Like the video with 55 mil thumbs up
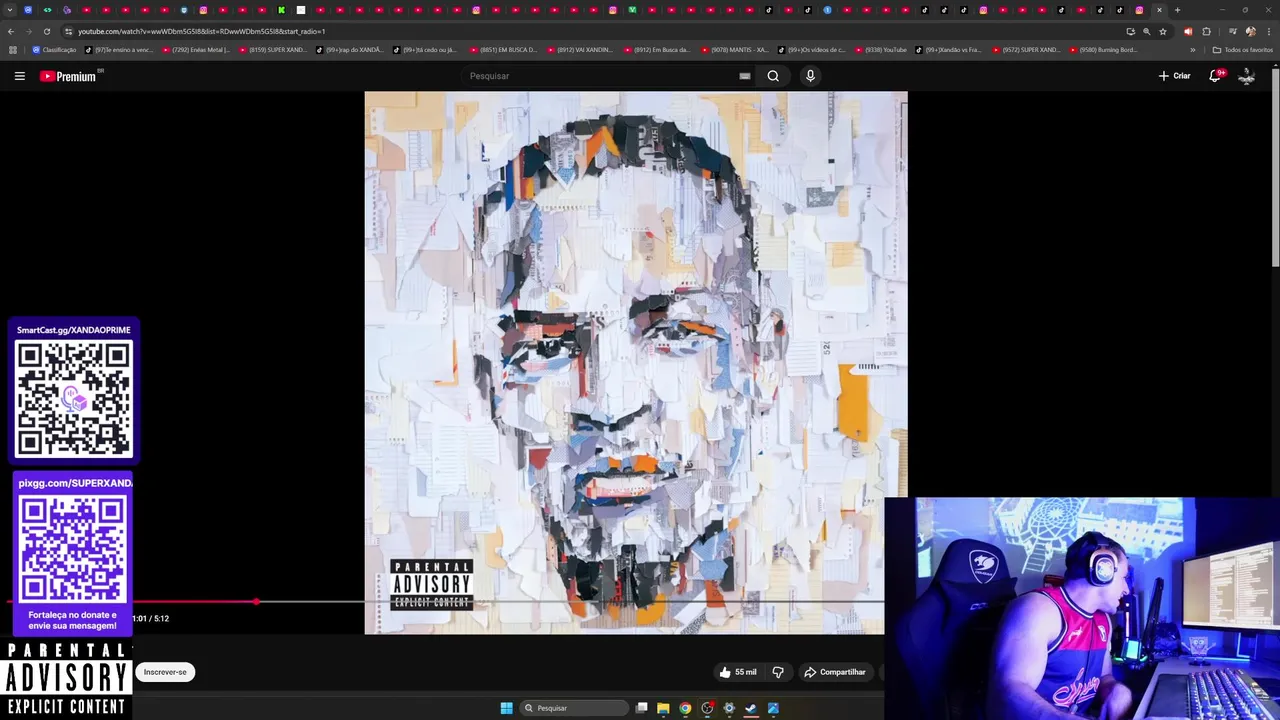 (738, 672)
